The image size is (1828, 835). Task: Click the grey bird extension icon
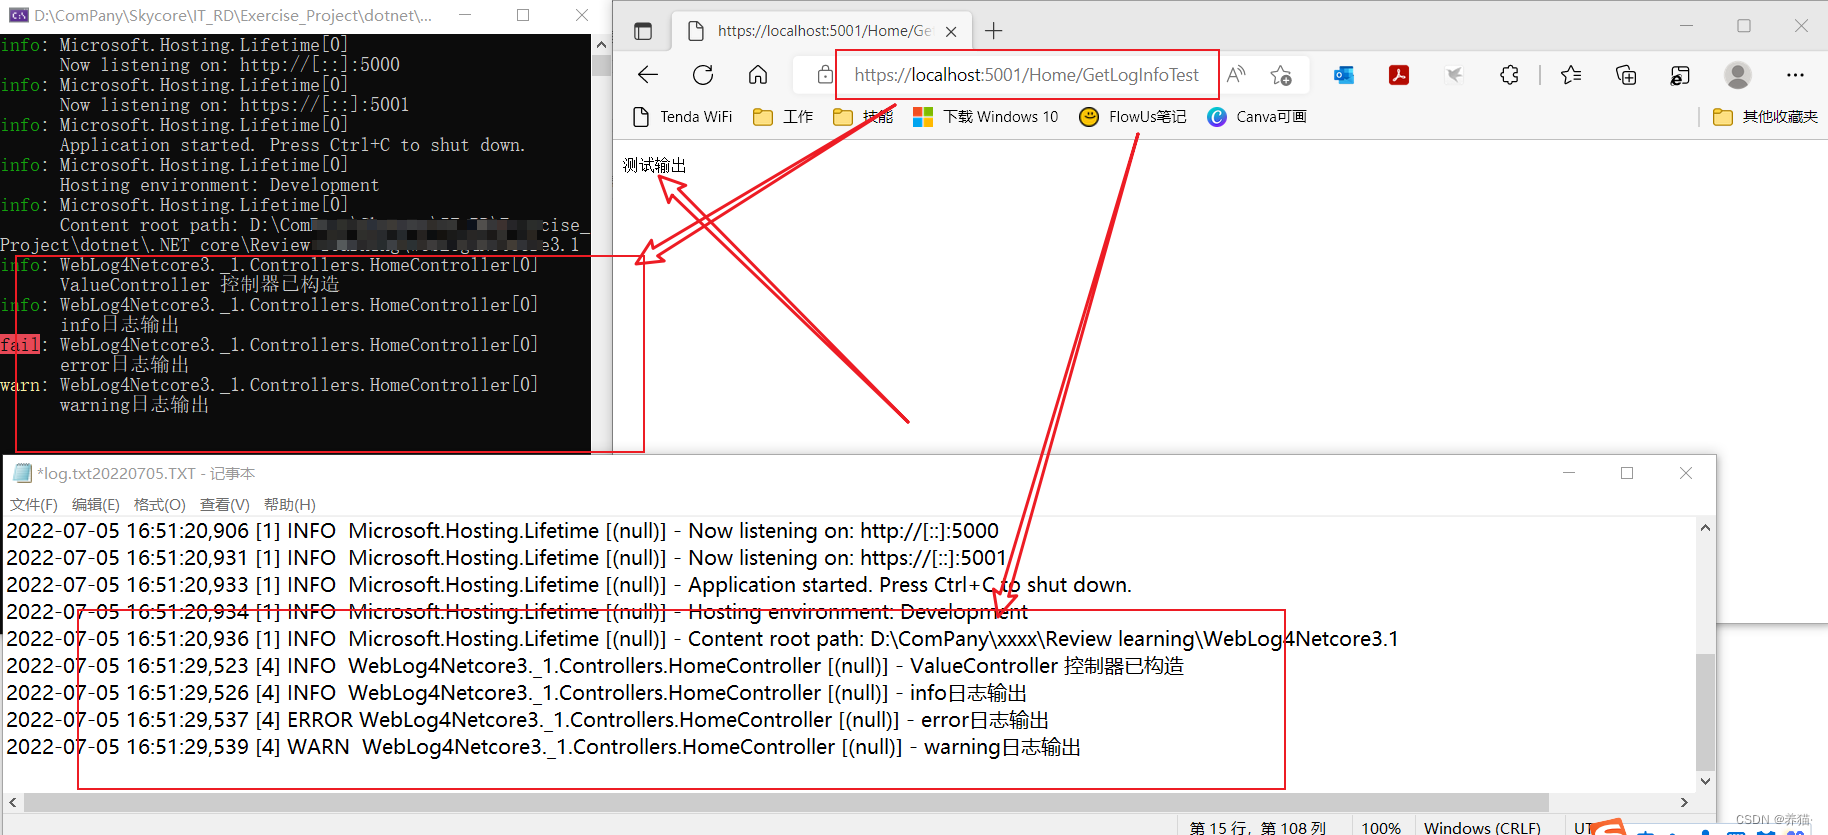tap(1454, 75)
